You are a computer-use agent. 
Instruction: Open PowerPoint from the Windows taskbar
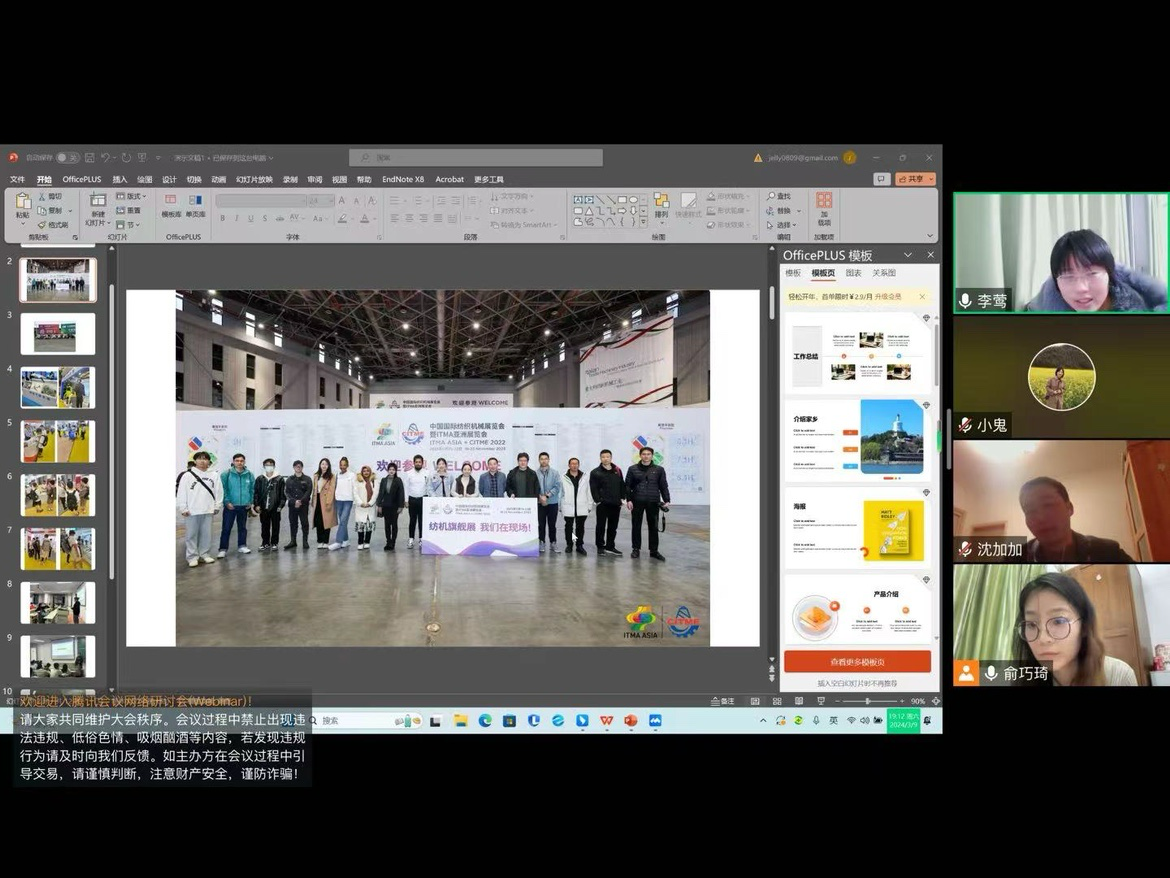(631, 720)
